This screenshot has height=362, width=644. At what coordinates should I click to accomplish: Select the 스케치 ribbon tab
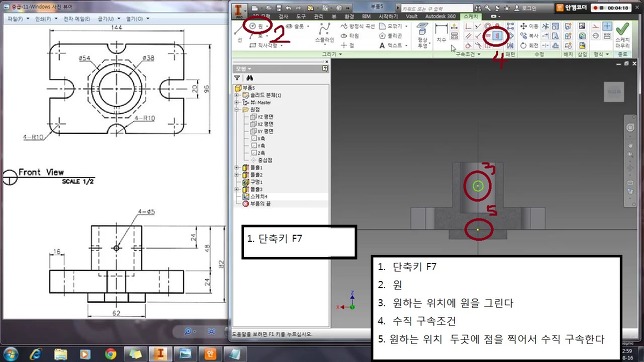tap(471, 16)
